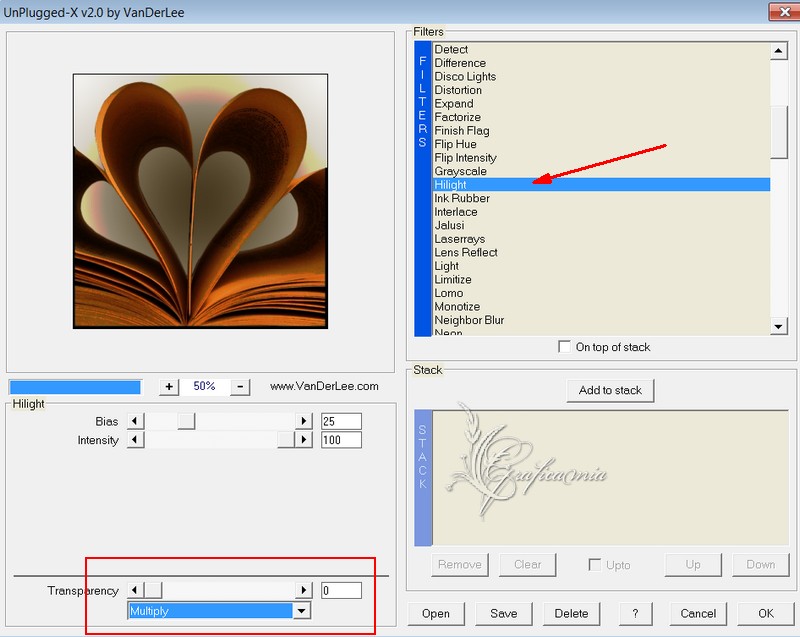Click the Bias slider thumb
This screenshot has height=637, width=800.
click(186, 421)
